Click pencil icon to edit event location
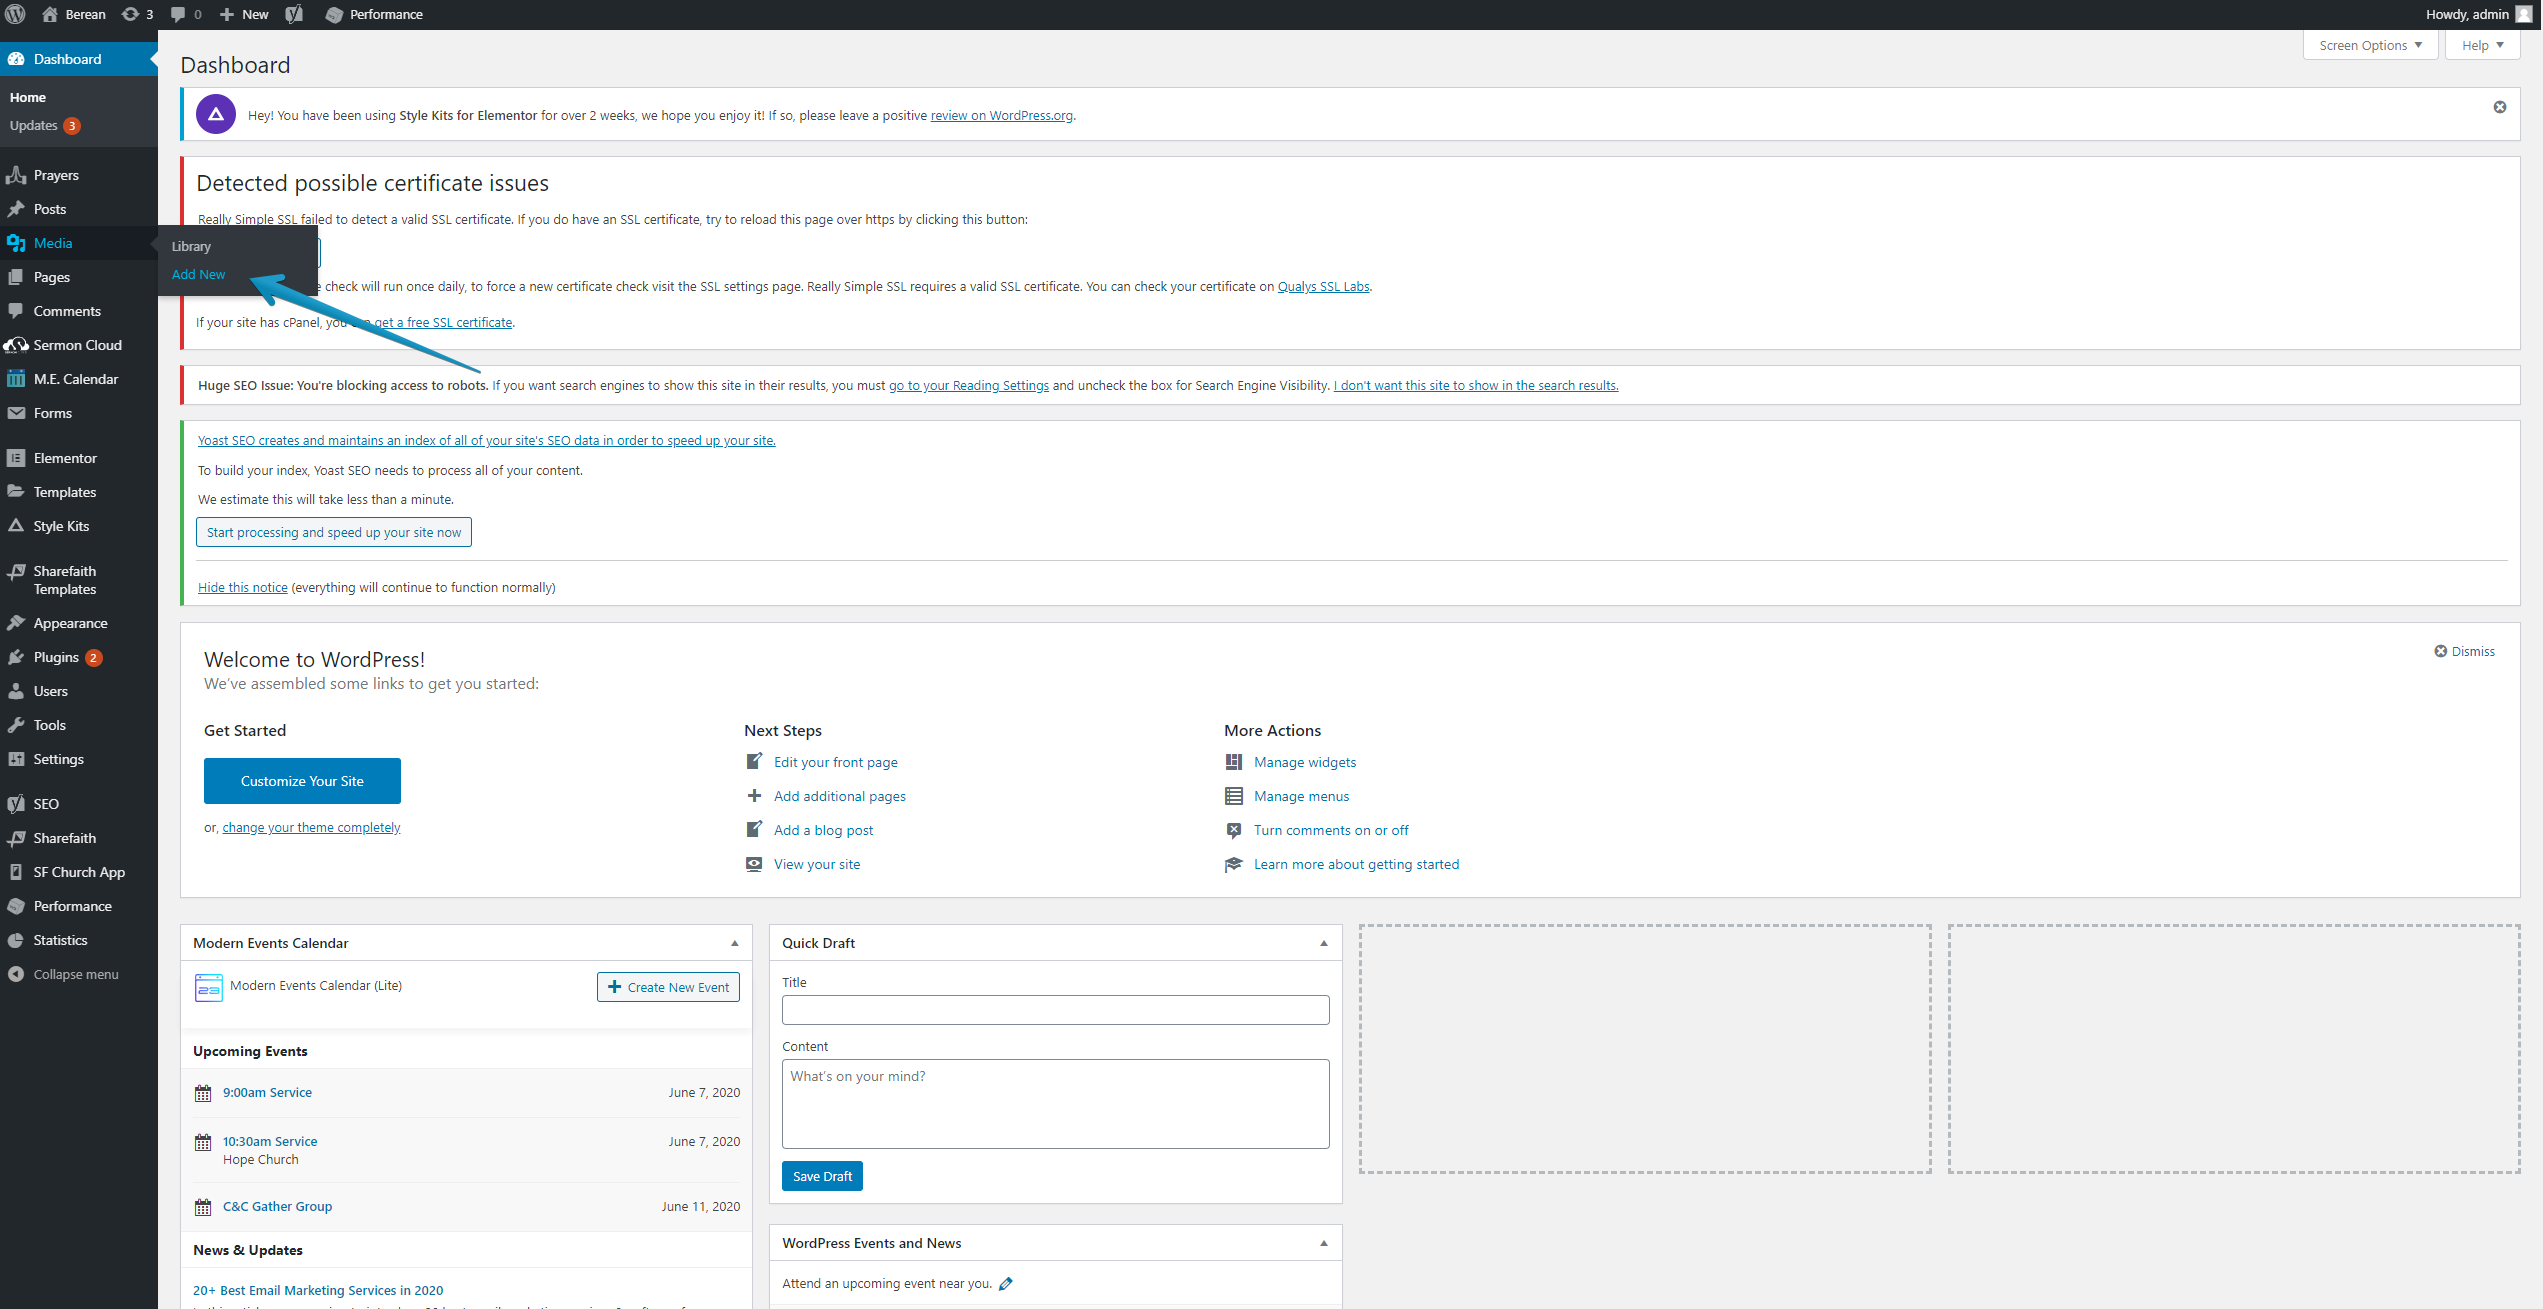The image size is (2543, 1309). [1006, 1284]
